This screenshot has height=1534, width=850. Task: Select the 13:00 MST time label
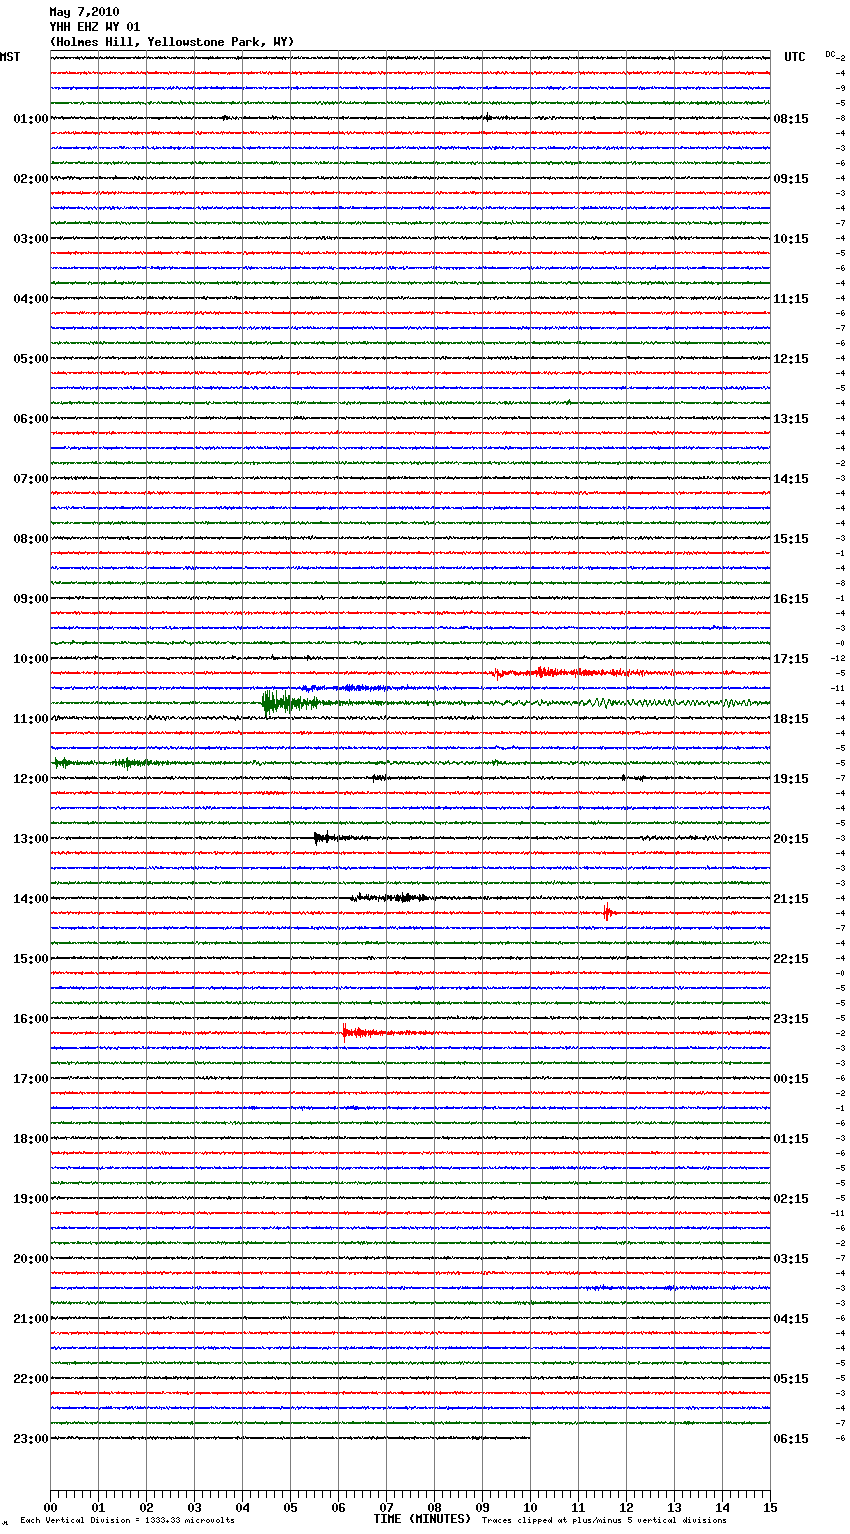[30, 839]
